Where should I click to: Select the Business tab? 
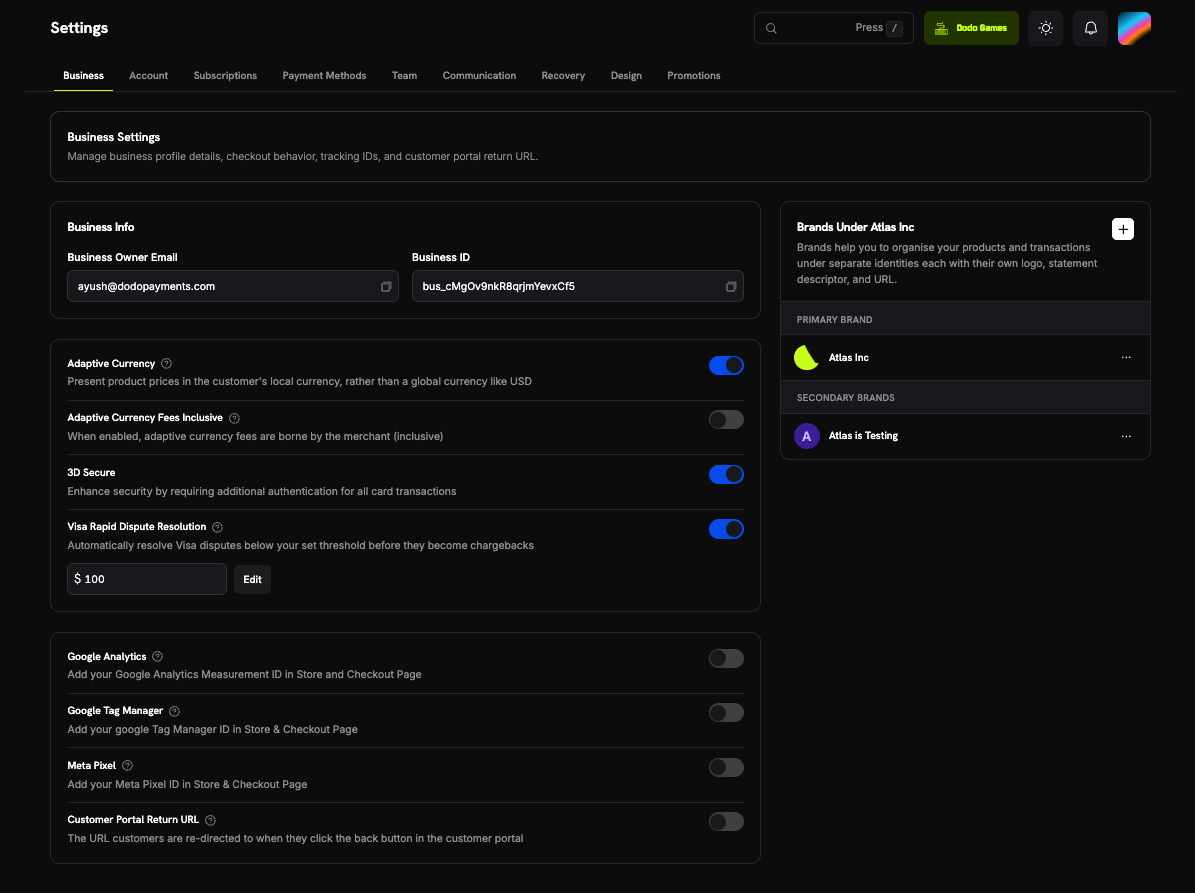83,75
